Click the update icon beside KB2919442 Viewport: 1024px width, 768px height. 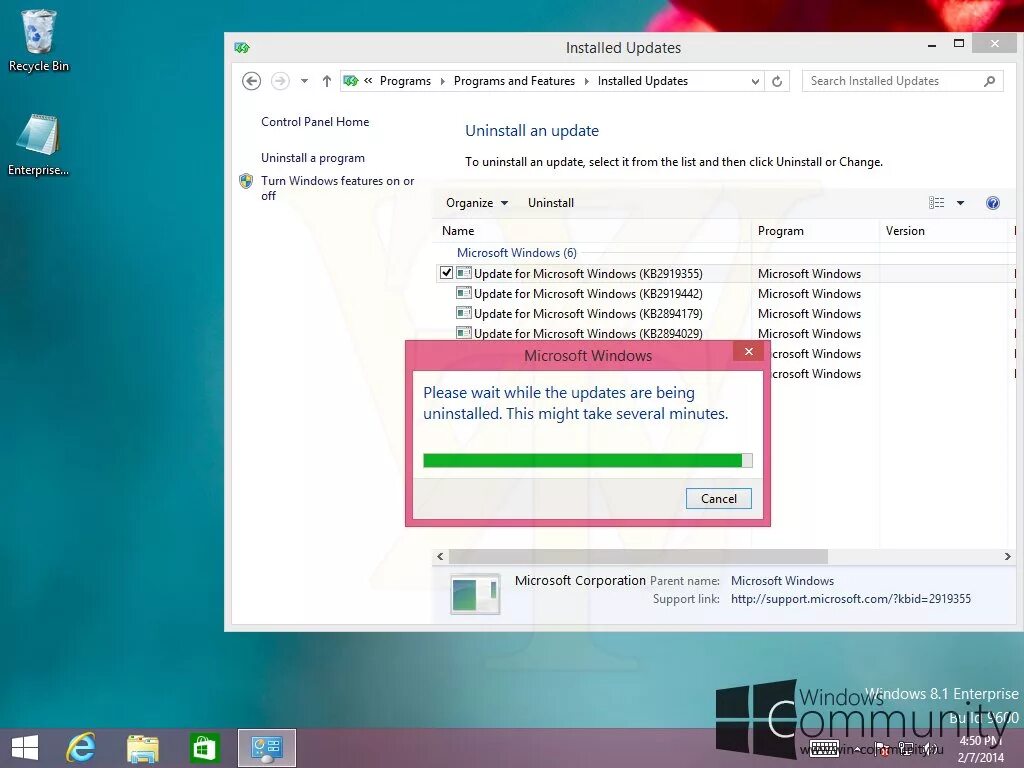tap(464, 293)
